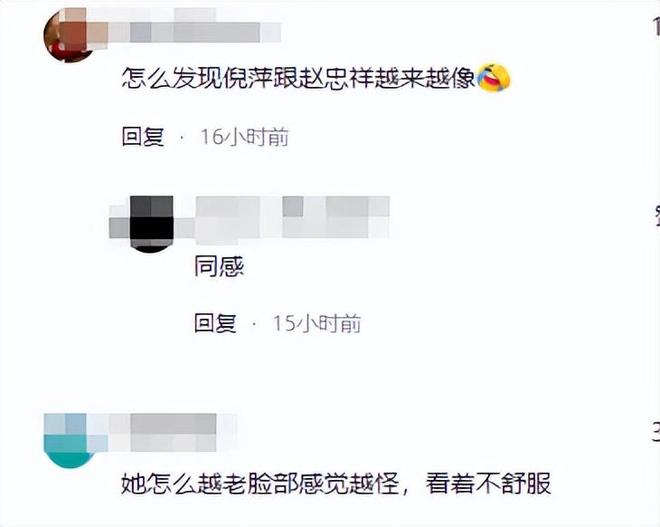
Task: Click the 15小时前 timestamp
Action: (x=317, y=323)
